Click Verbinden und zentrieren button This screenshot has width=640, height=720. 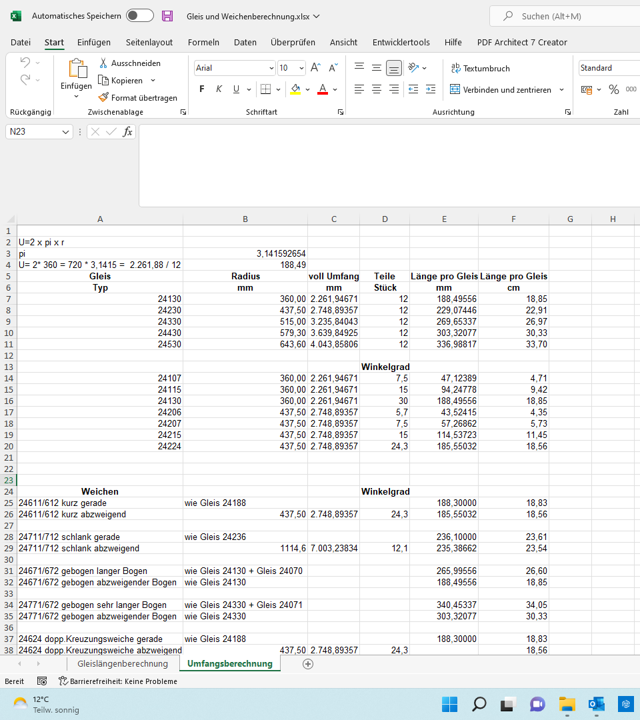[500, 90]
